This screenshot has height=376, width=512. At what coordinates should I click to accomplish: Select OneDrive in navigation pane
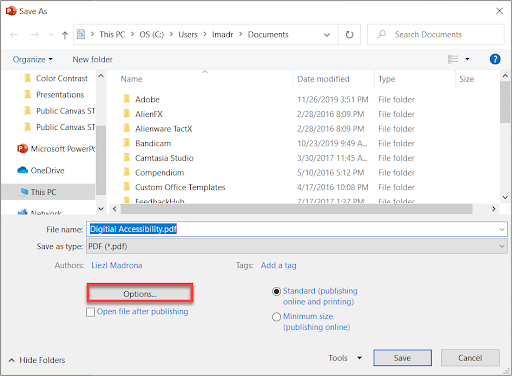41,170
